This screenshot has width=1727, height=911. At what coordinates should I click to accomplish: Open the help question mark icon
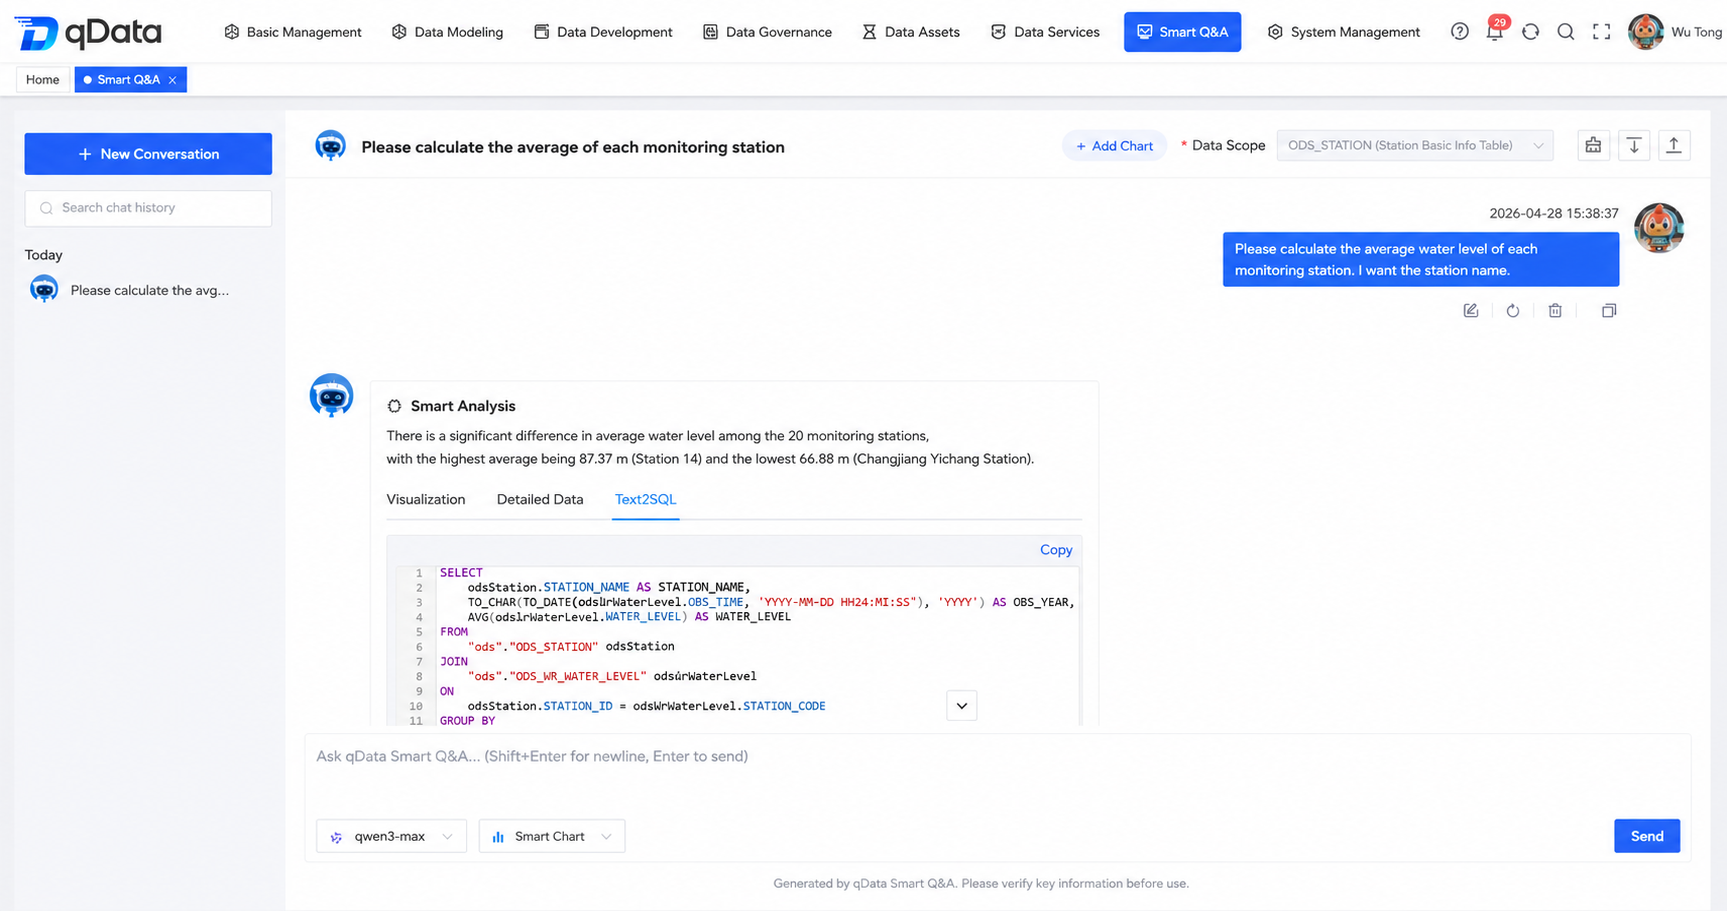[x=1460, y=32]
